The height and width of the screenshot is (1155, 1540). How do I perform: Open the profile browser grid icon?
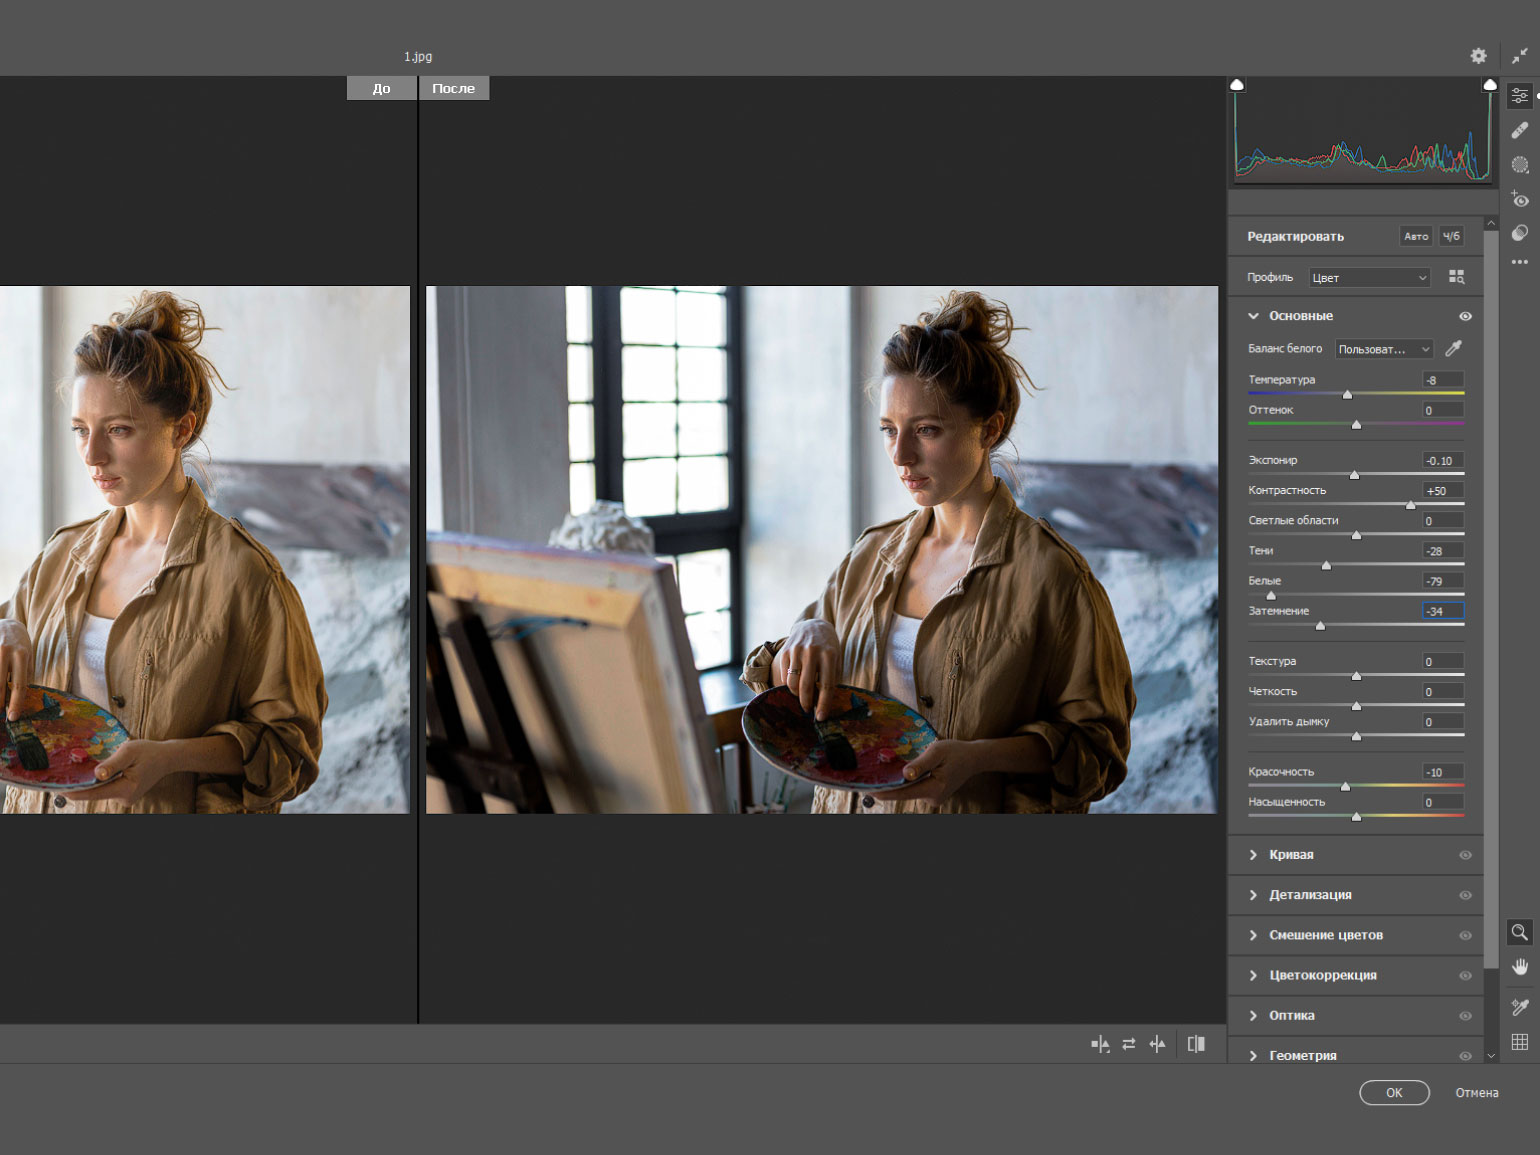tap(1456, 277)
